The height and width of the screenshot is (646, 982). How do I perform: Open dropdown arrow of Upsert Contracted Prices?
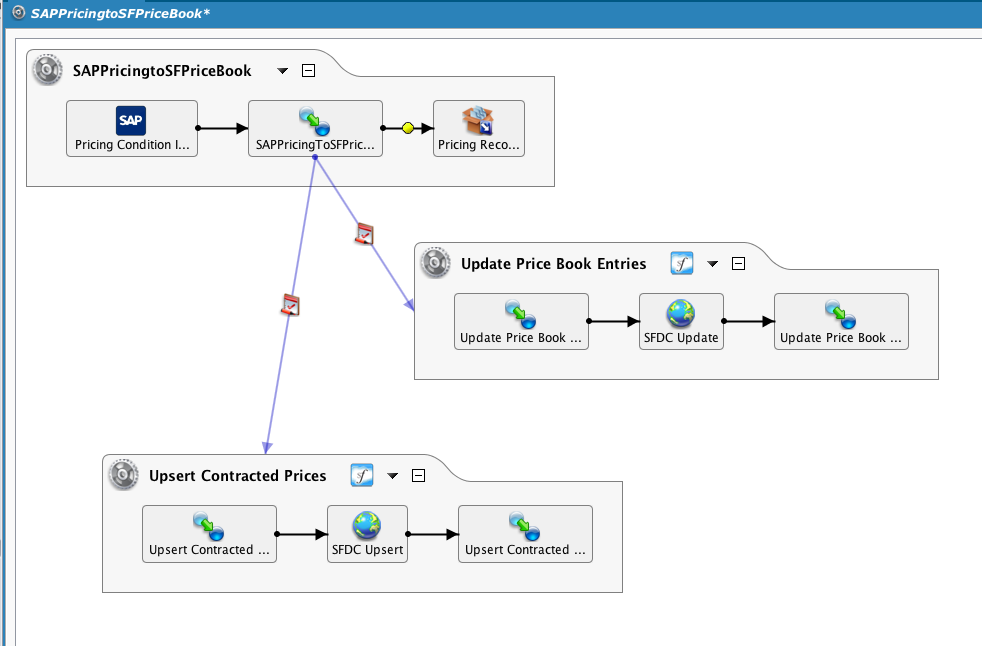(x=393, y=476)
